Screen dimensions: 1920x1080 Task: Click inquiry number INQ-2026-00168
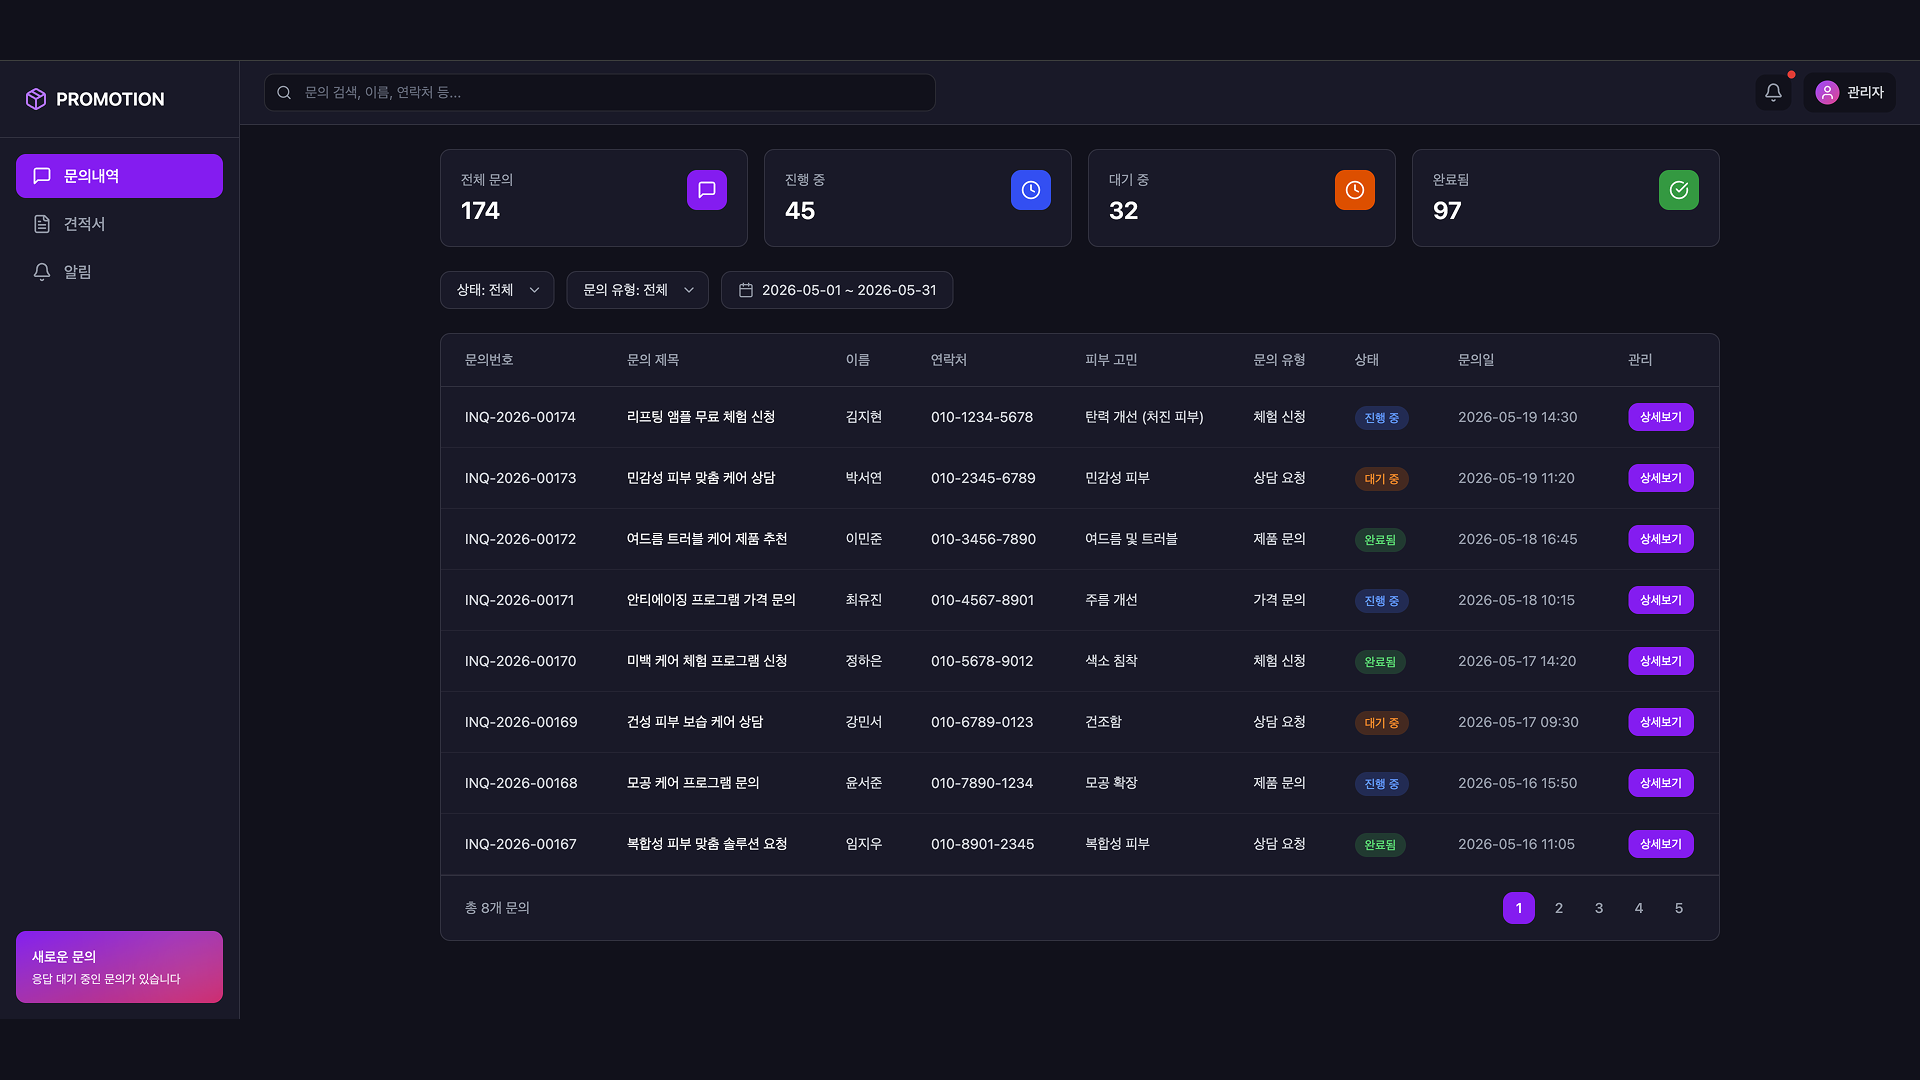[x=521, y=783]
